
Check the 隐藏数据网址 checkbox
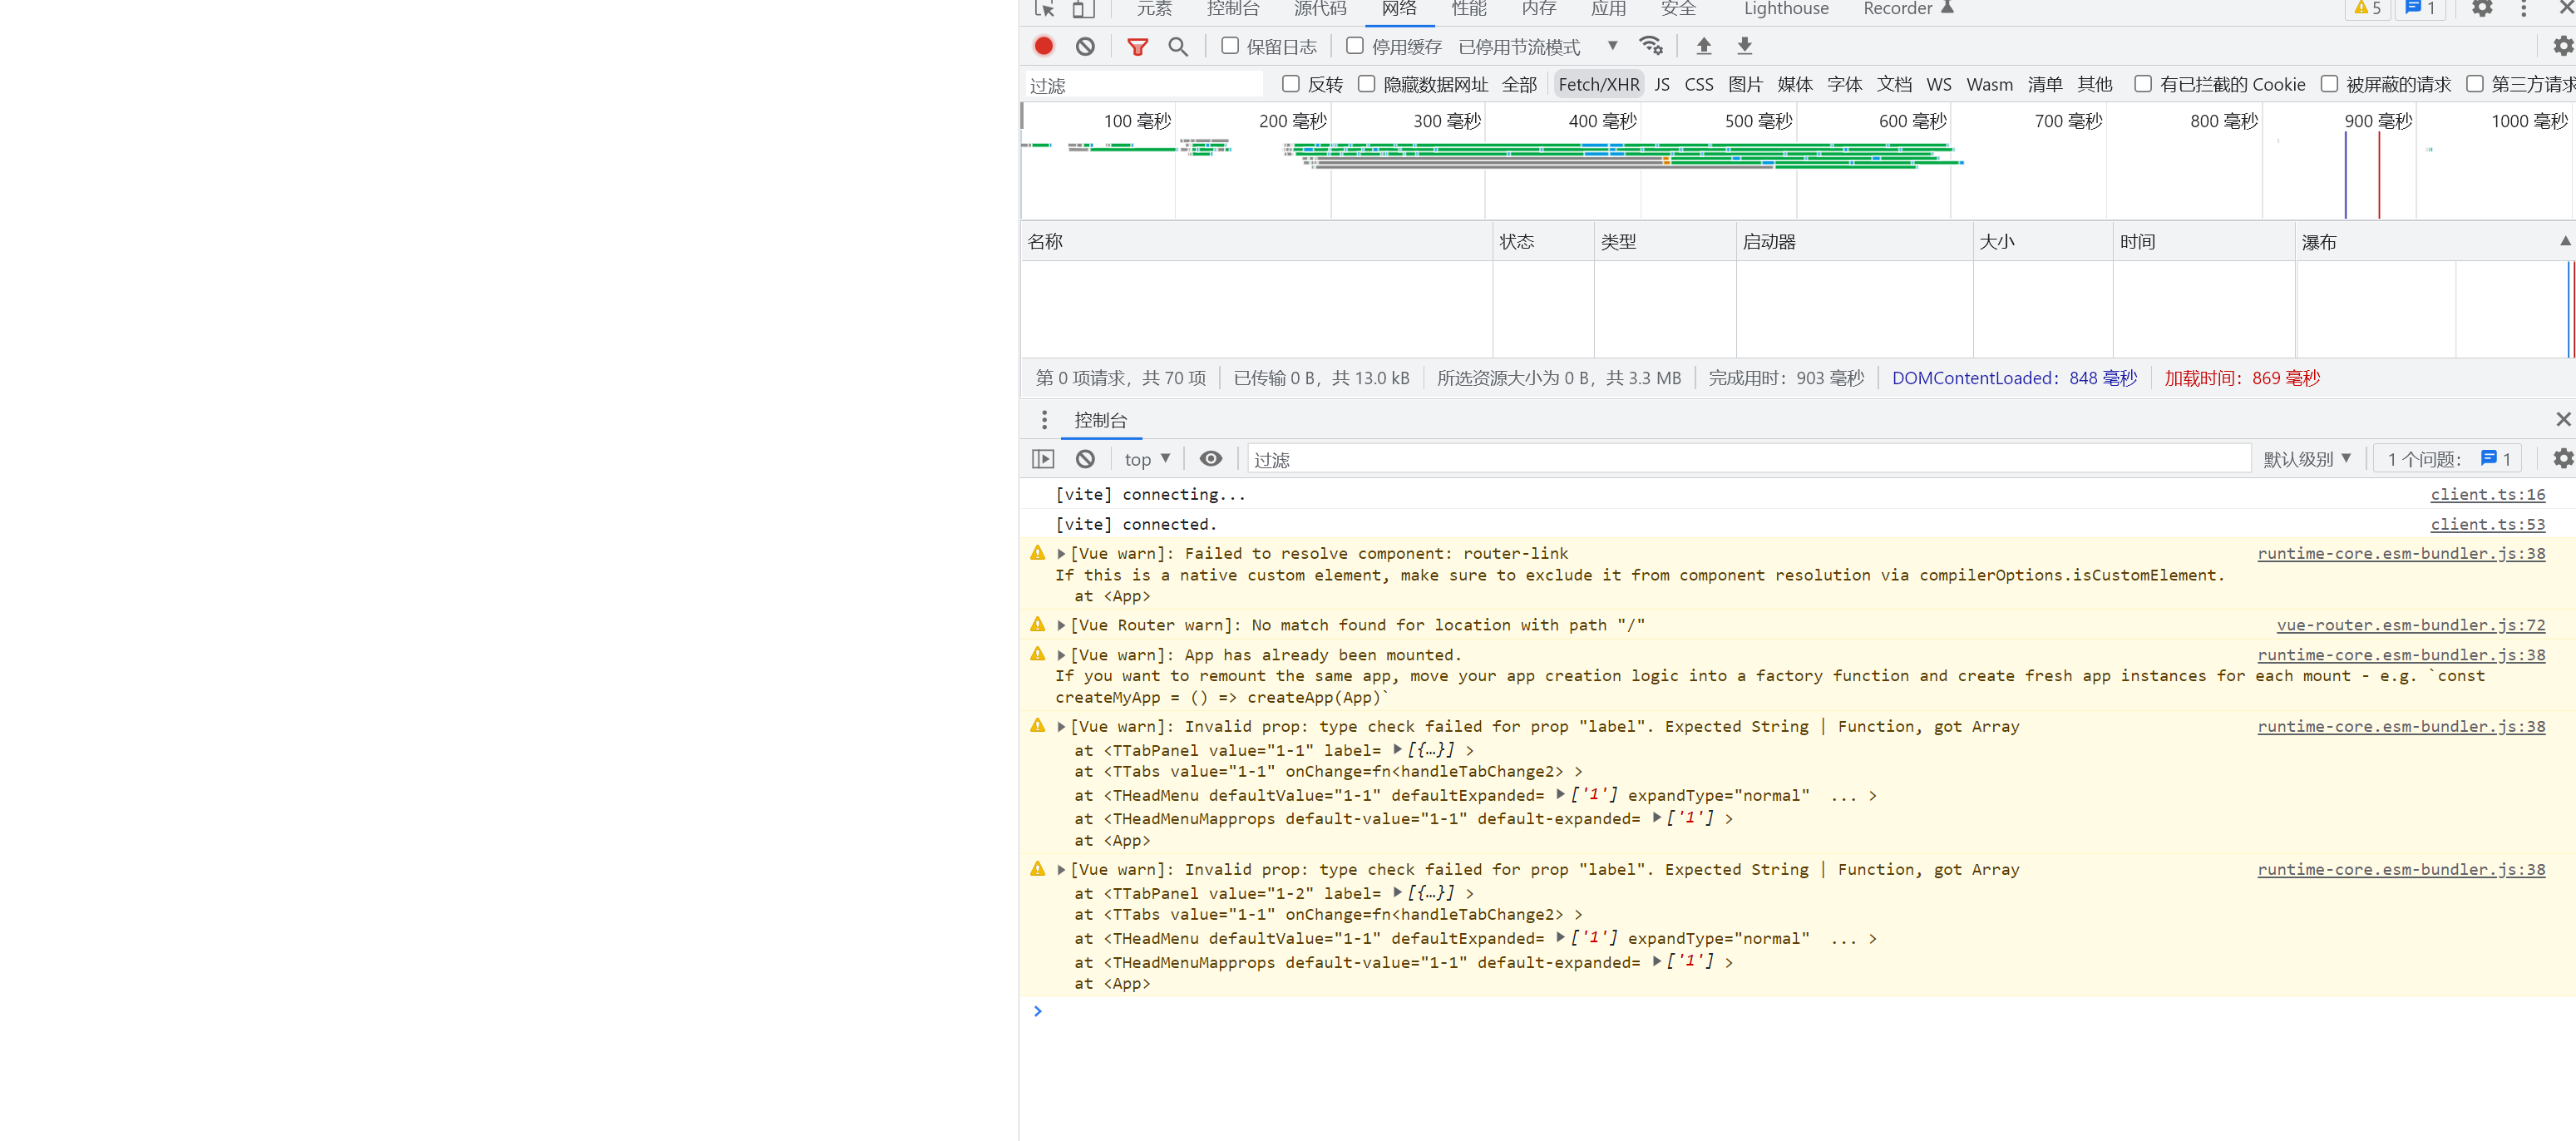tap(1366, 84)
